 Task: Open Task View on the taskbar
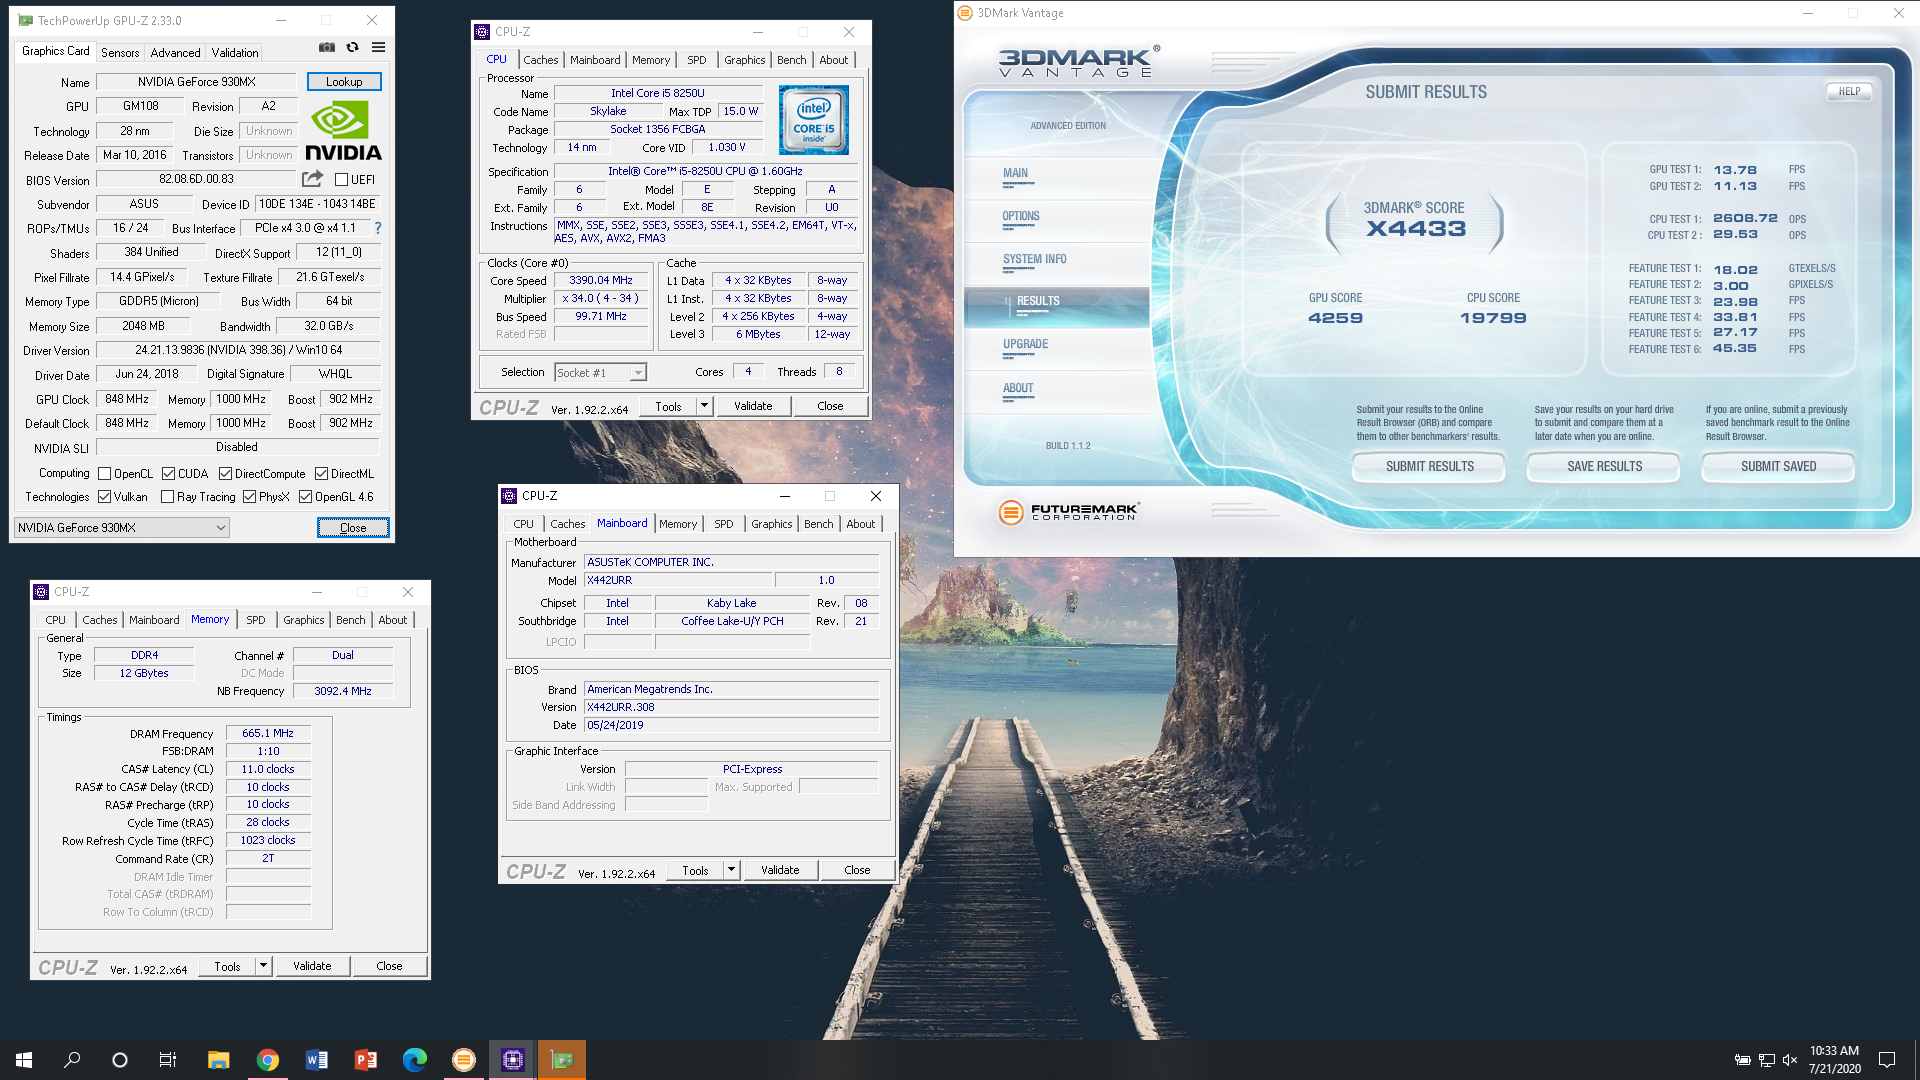[168, 1060]
